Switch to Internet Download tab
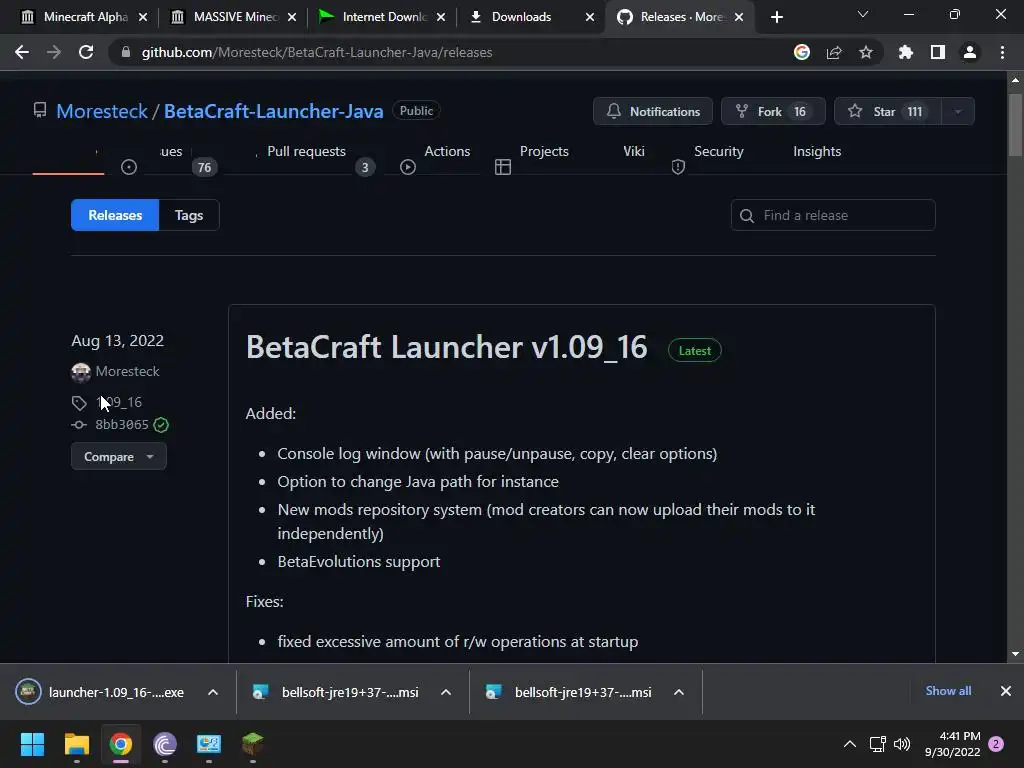Image resolution: width=1024 pixels, height=768 pixels. (x=383, y=17)
